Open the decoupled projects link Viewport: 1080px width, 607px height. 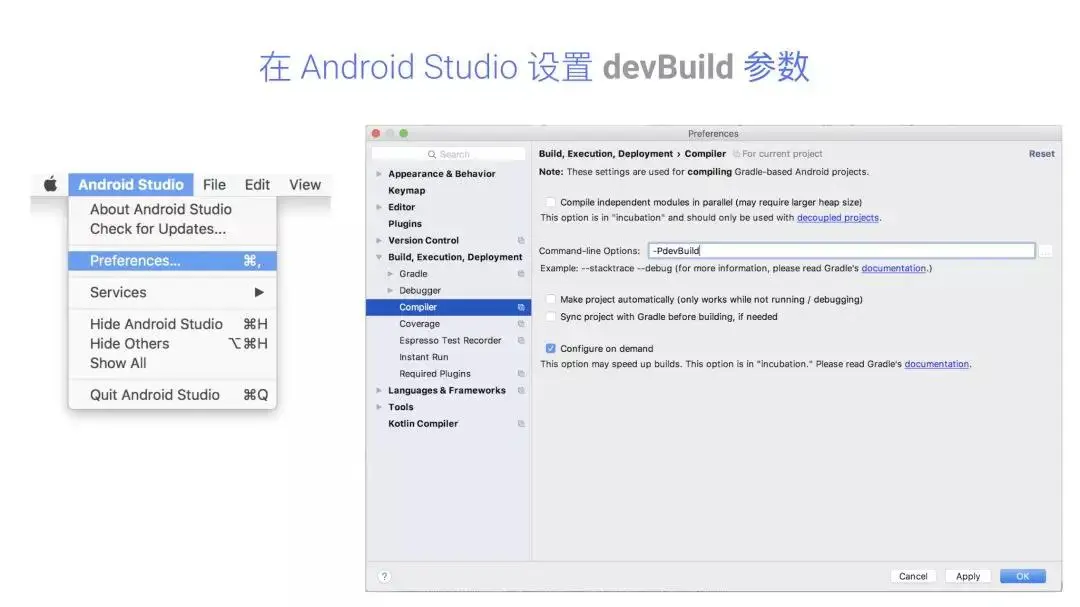pos(838,218)
